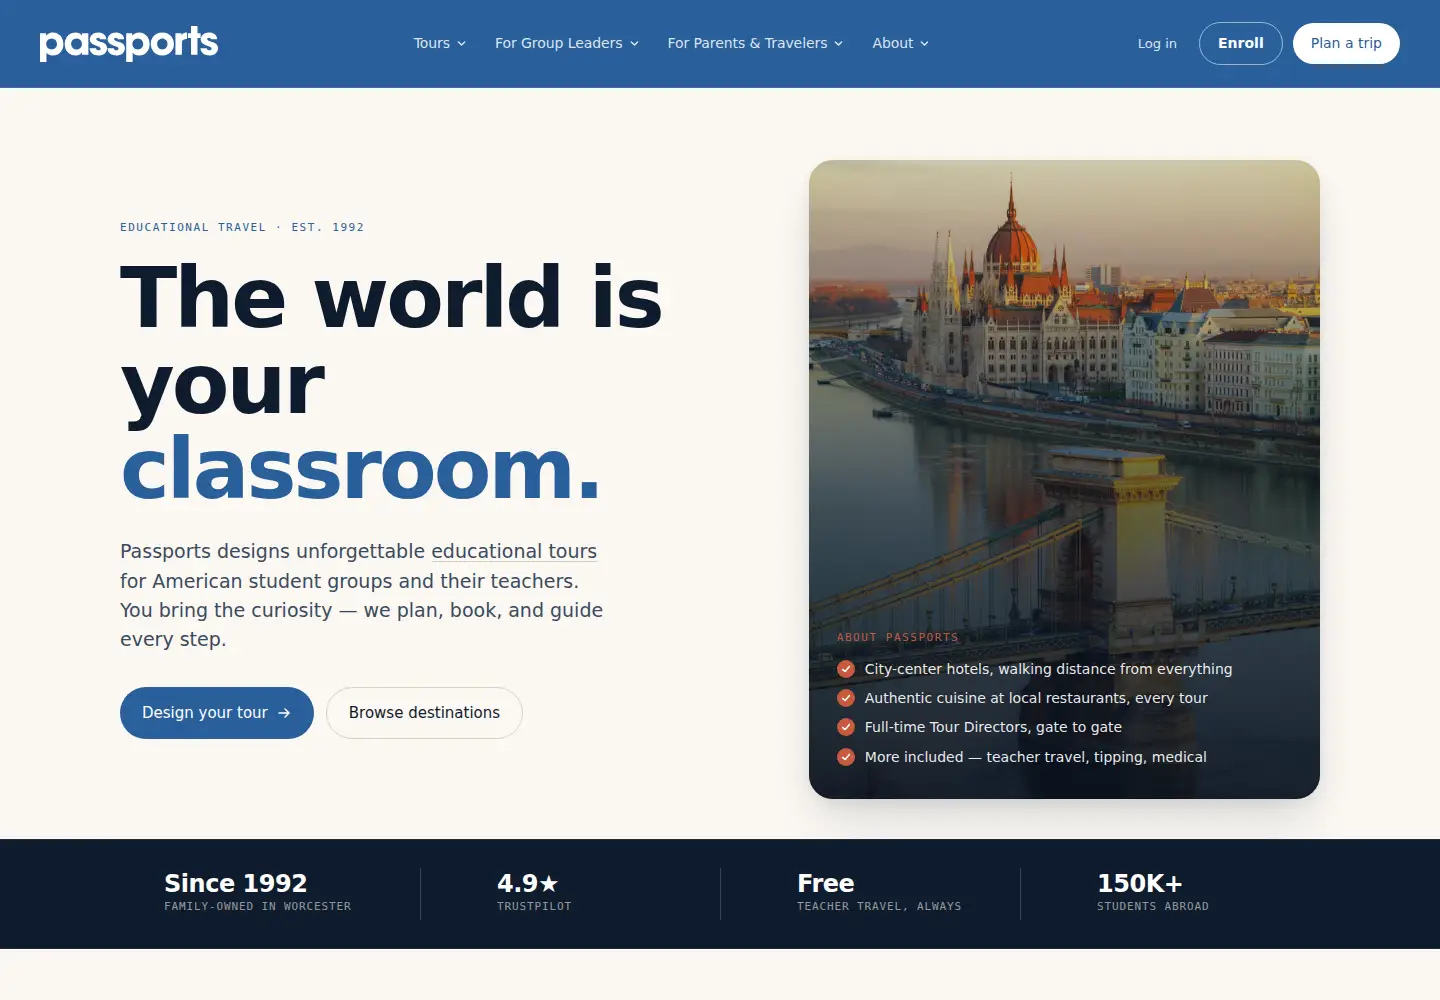Click the '4.9★' Trustpilot rating
This screenshot has height=1000, width=1440.
[528, 883]
